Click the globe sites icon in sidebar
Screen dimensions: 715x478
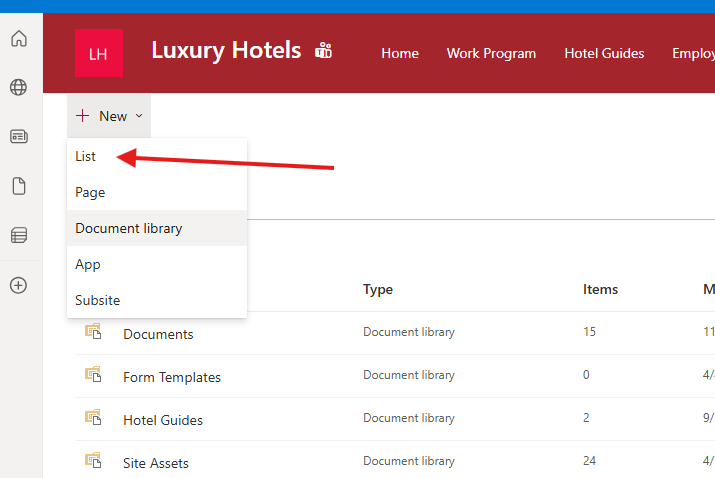(18, 88)
